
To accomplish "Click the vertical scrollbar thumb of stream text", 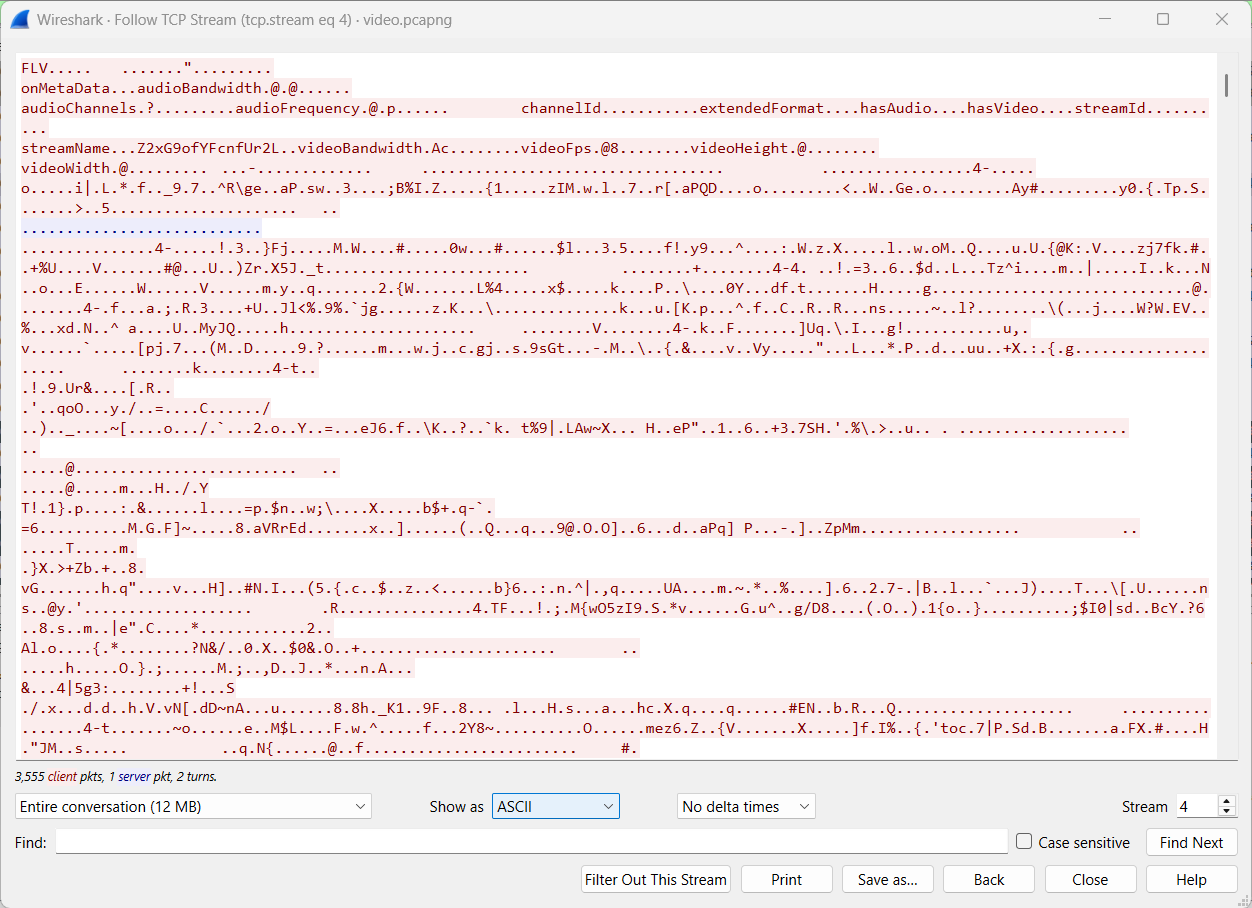I will click(x=1227, y=84).
